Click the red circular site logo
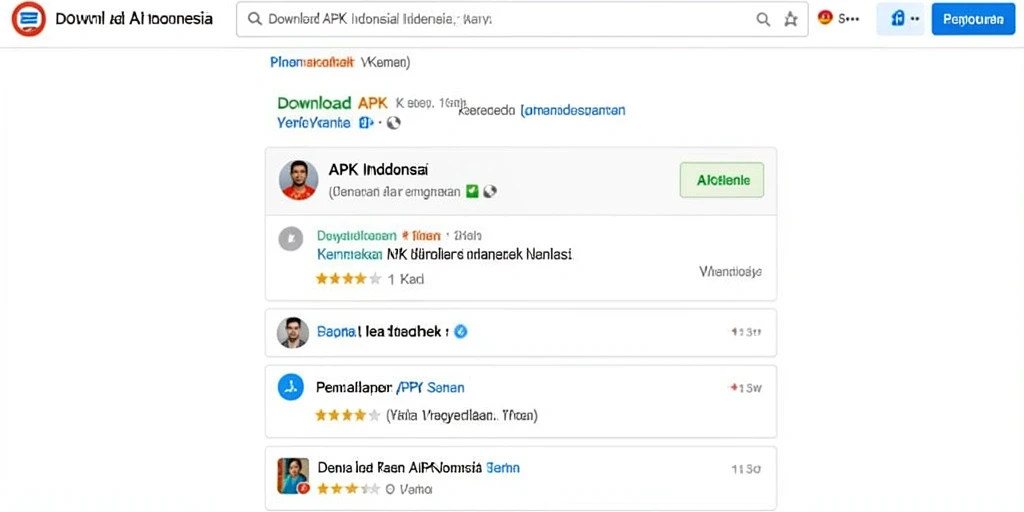 [29, 19]
